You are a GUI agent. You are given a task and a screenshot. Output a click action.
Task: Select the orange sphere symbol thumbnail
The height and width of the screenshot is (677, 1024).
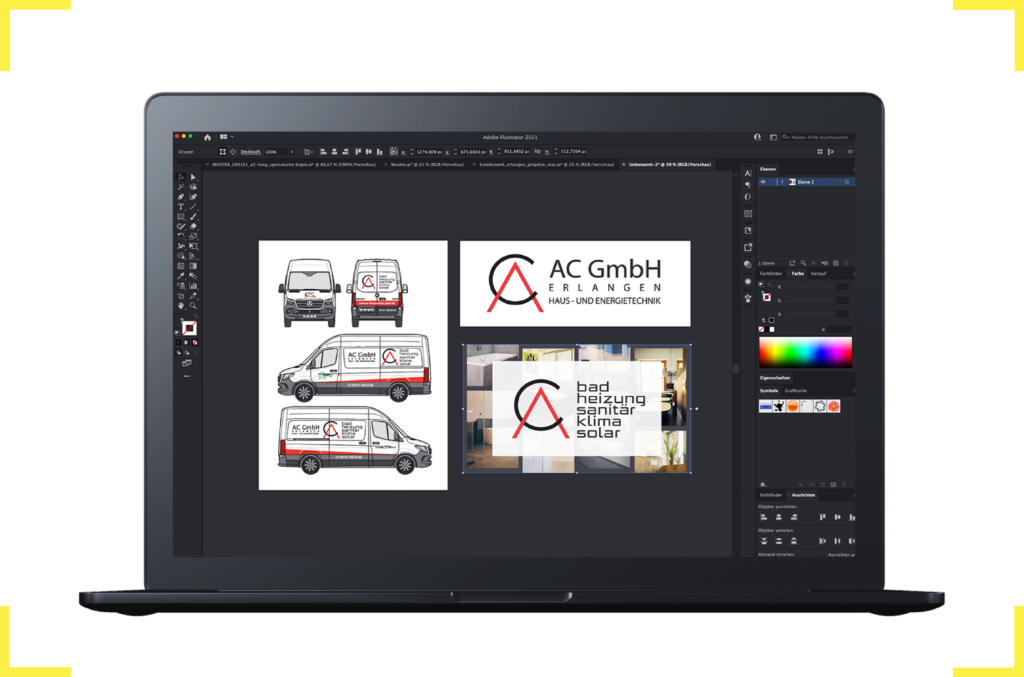[793, 407]
